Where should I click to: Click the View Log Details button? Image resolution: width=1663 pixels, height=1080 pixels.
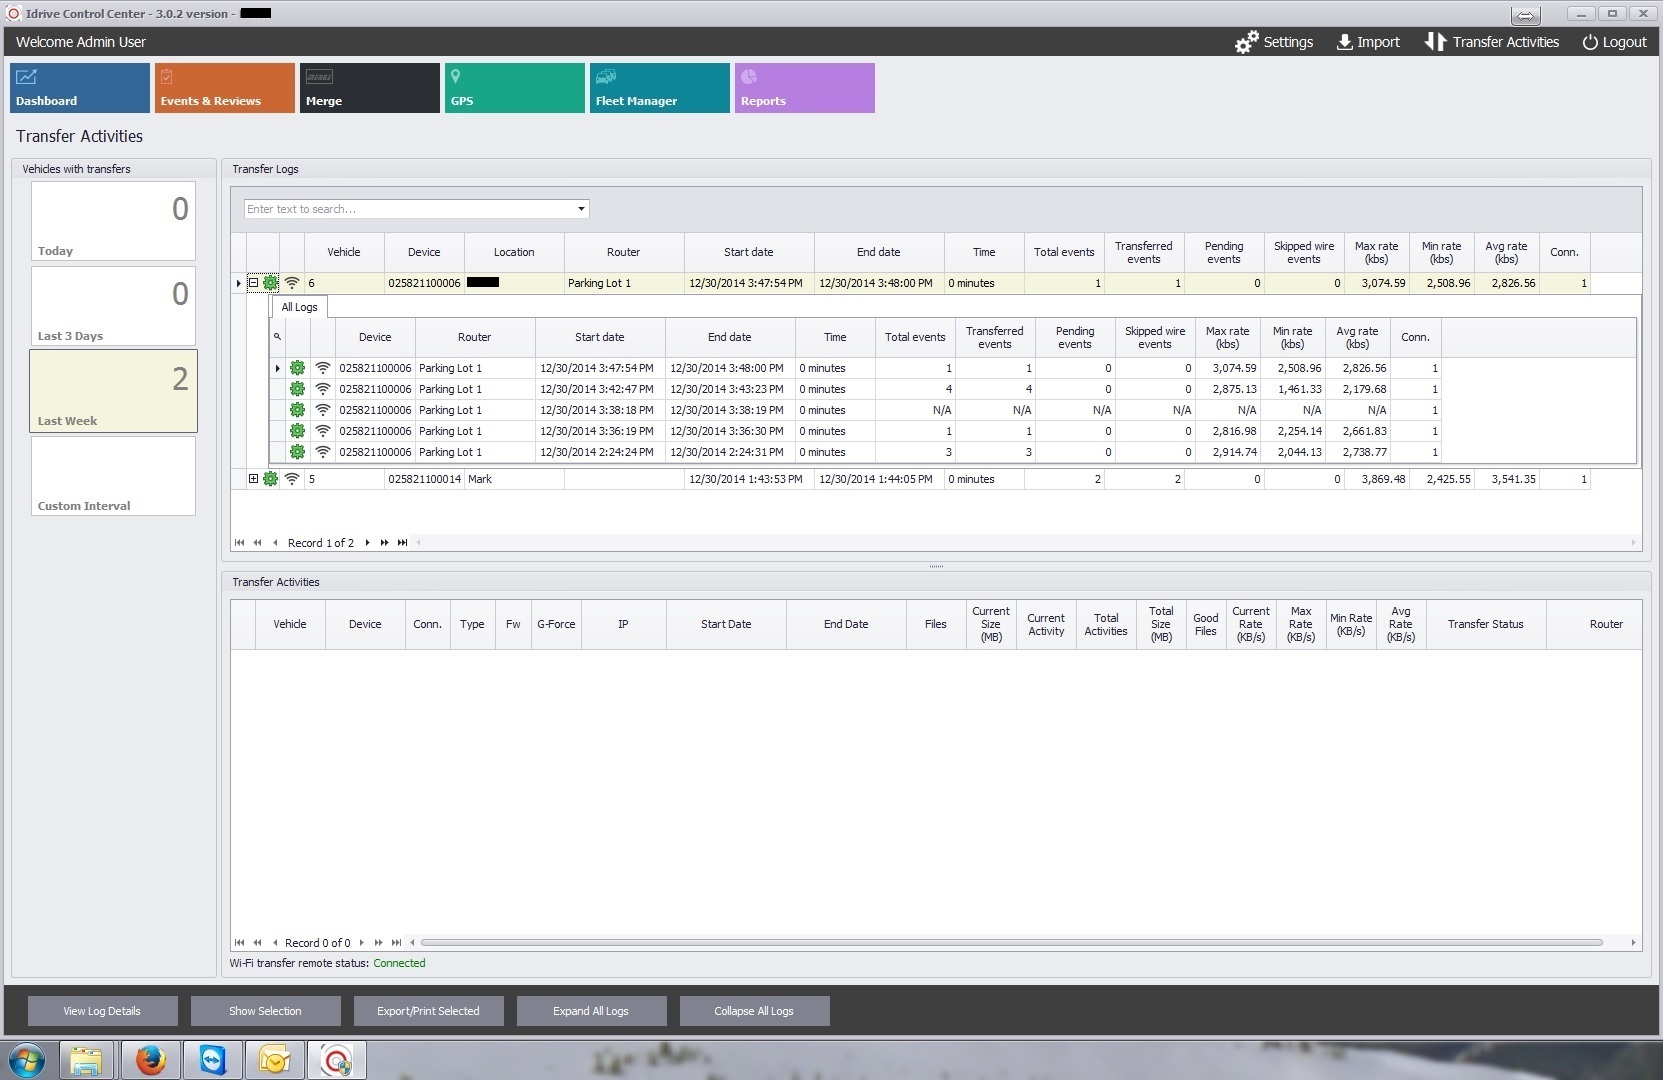tap(102, 1011)
